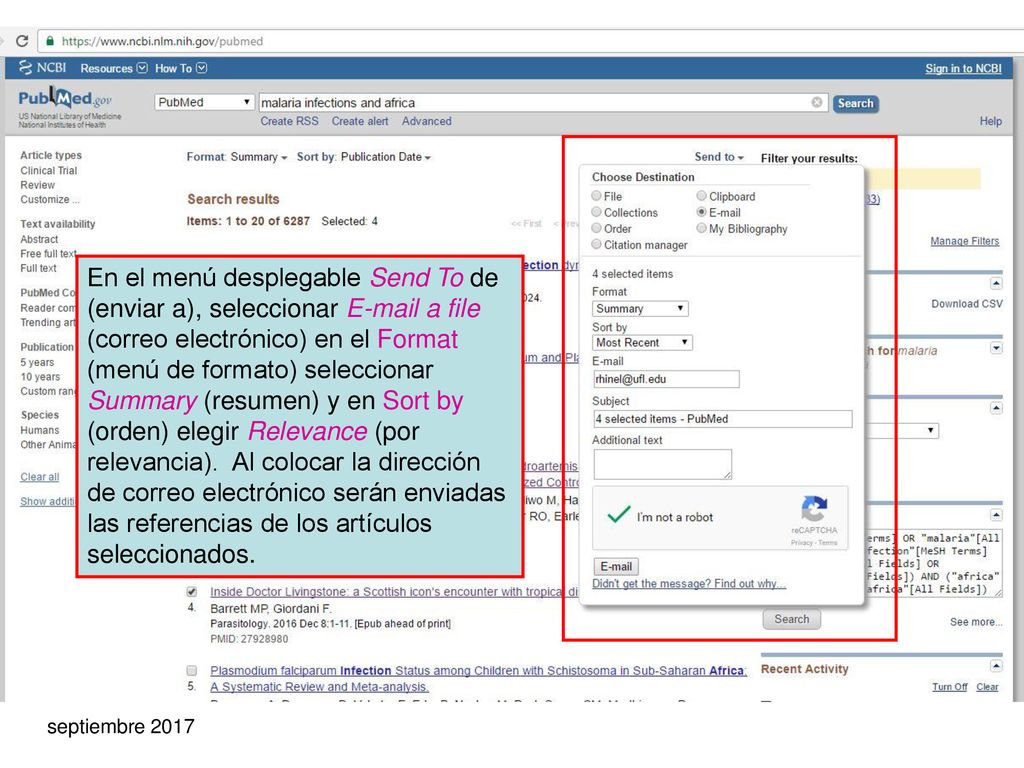This screenshot has height=768, width=1024.
Task: Click the green padlock security icon
Action: click(50, 41)
